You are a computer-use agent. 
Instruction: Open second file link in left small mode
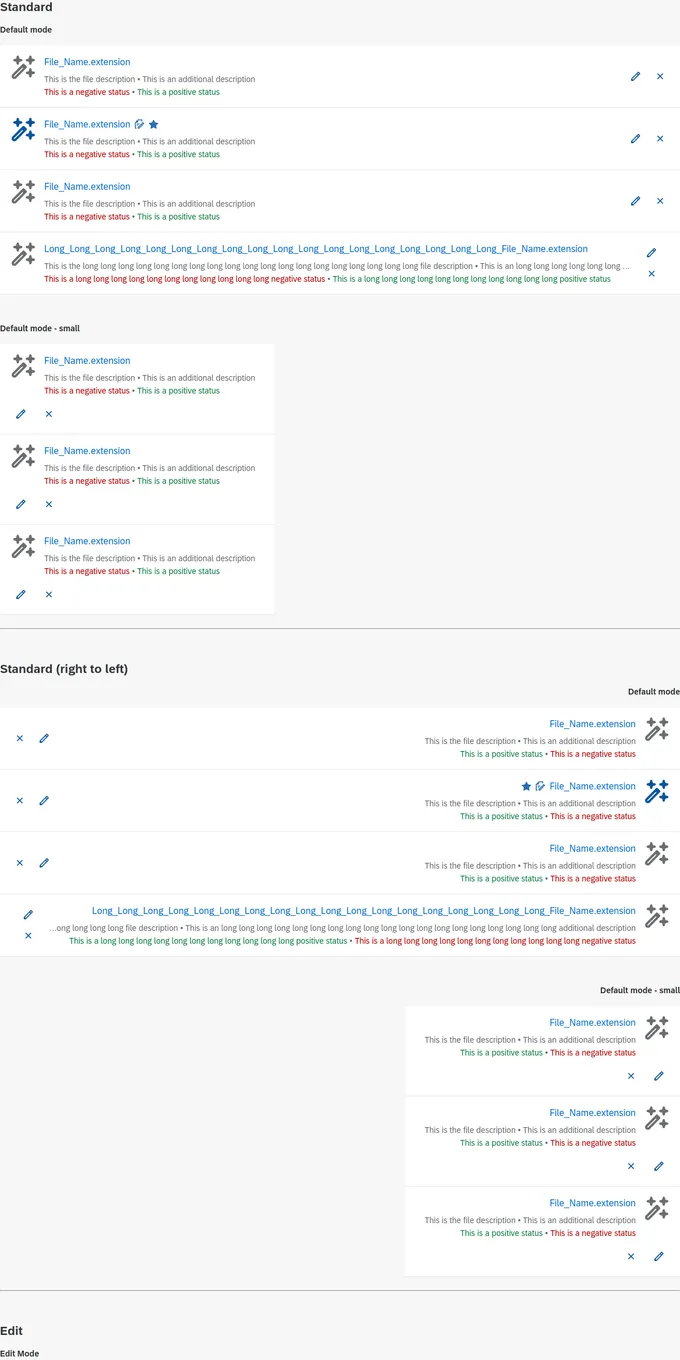point(87,451)
